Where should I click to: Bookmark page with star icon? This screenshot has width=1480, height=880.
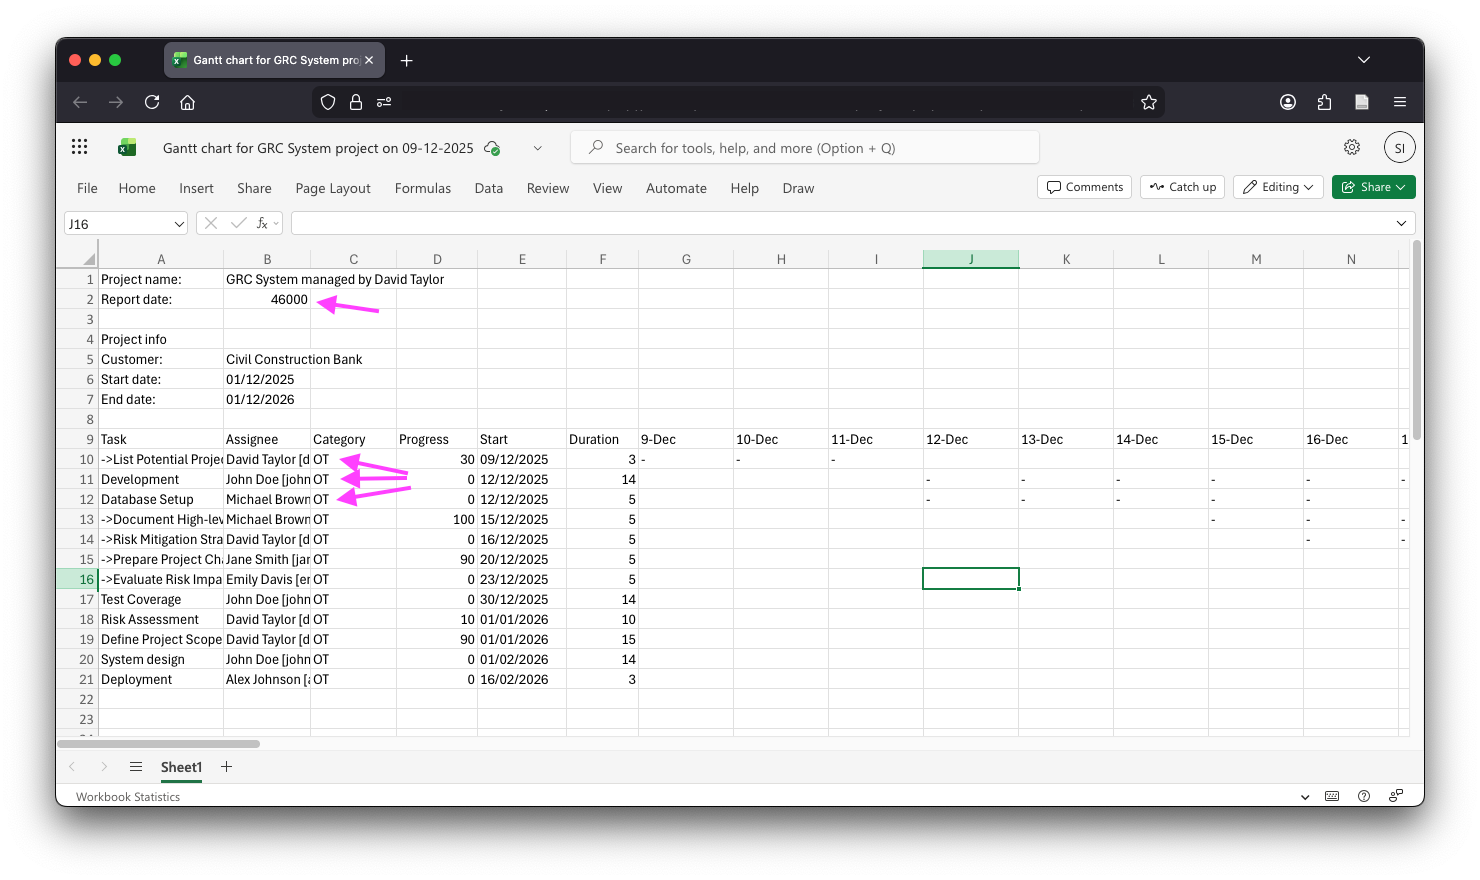[1148, 102]
